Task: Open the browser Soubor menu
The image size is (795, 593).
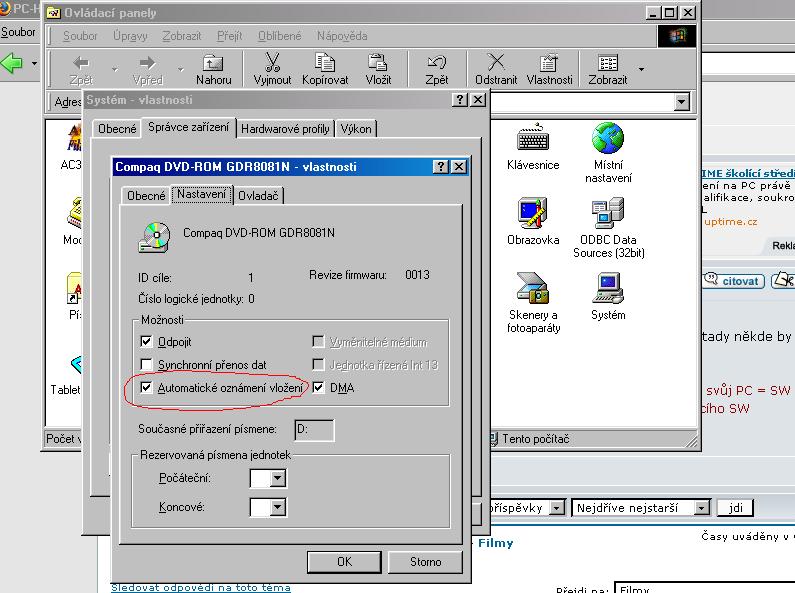Action: [x=18, y=32]
